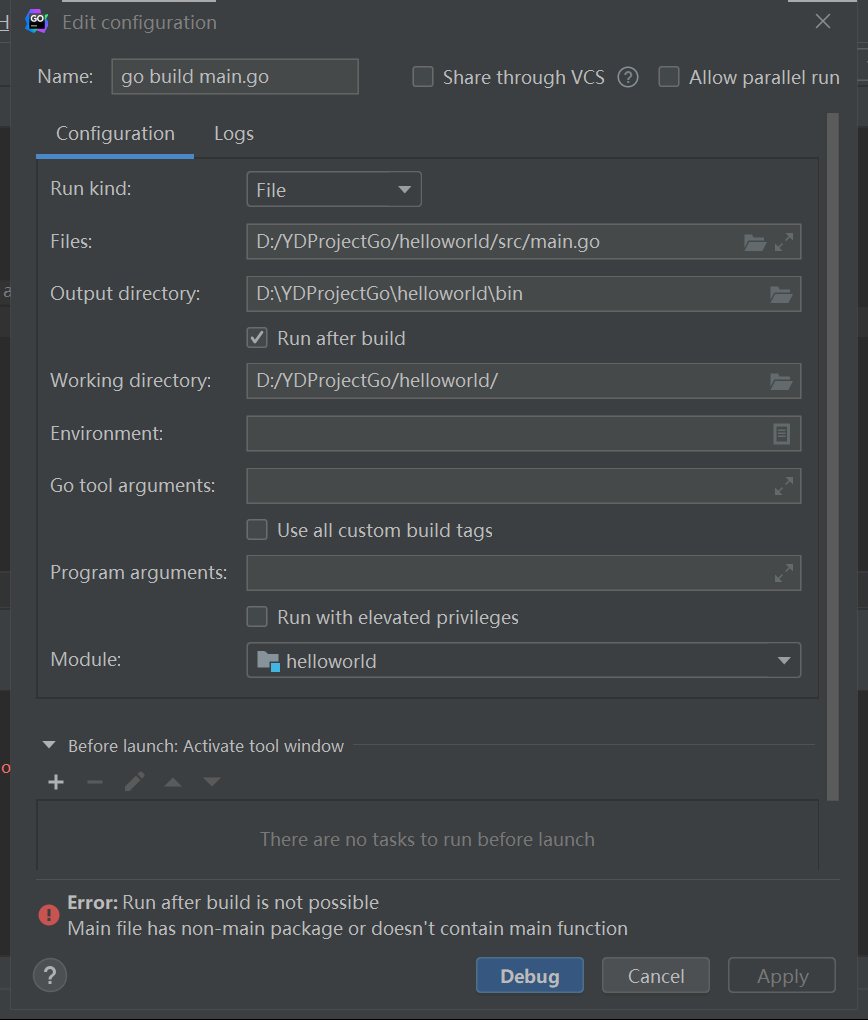Open the Share through VCS help icon
This screenshot has width=868, height=1020.
point(628,77)
